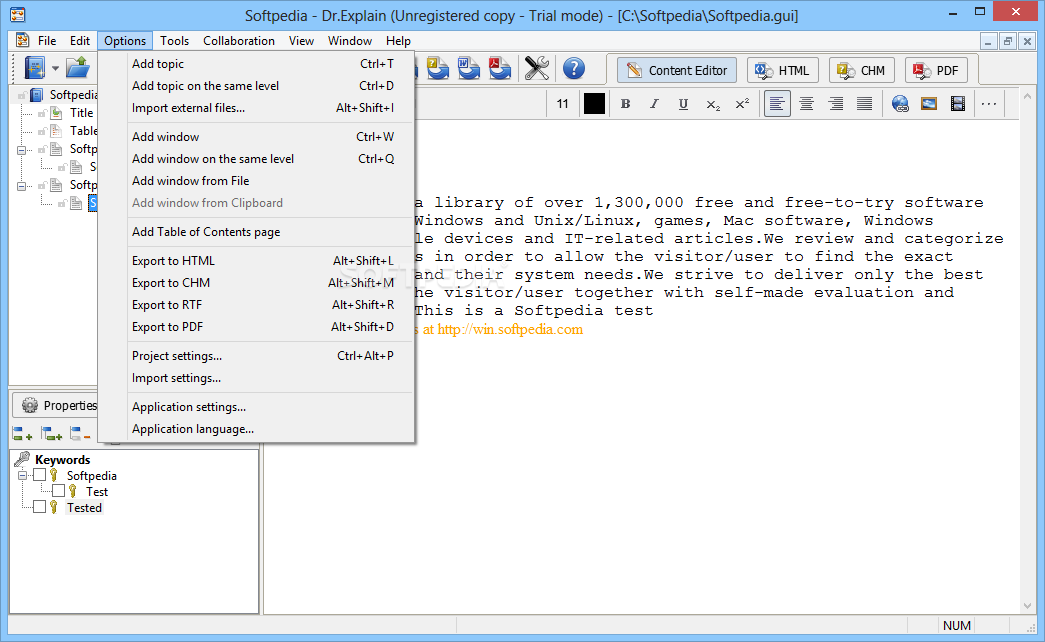Open the File menu
This screenshot has width=1045, height=642.
[x=47, y=41]
